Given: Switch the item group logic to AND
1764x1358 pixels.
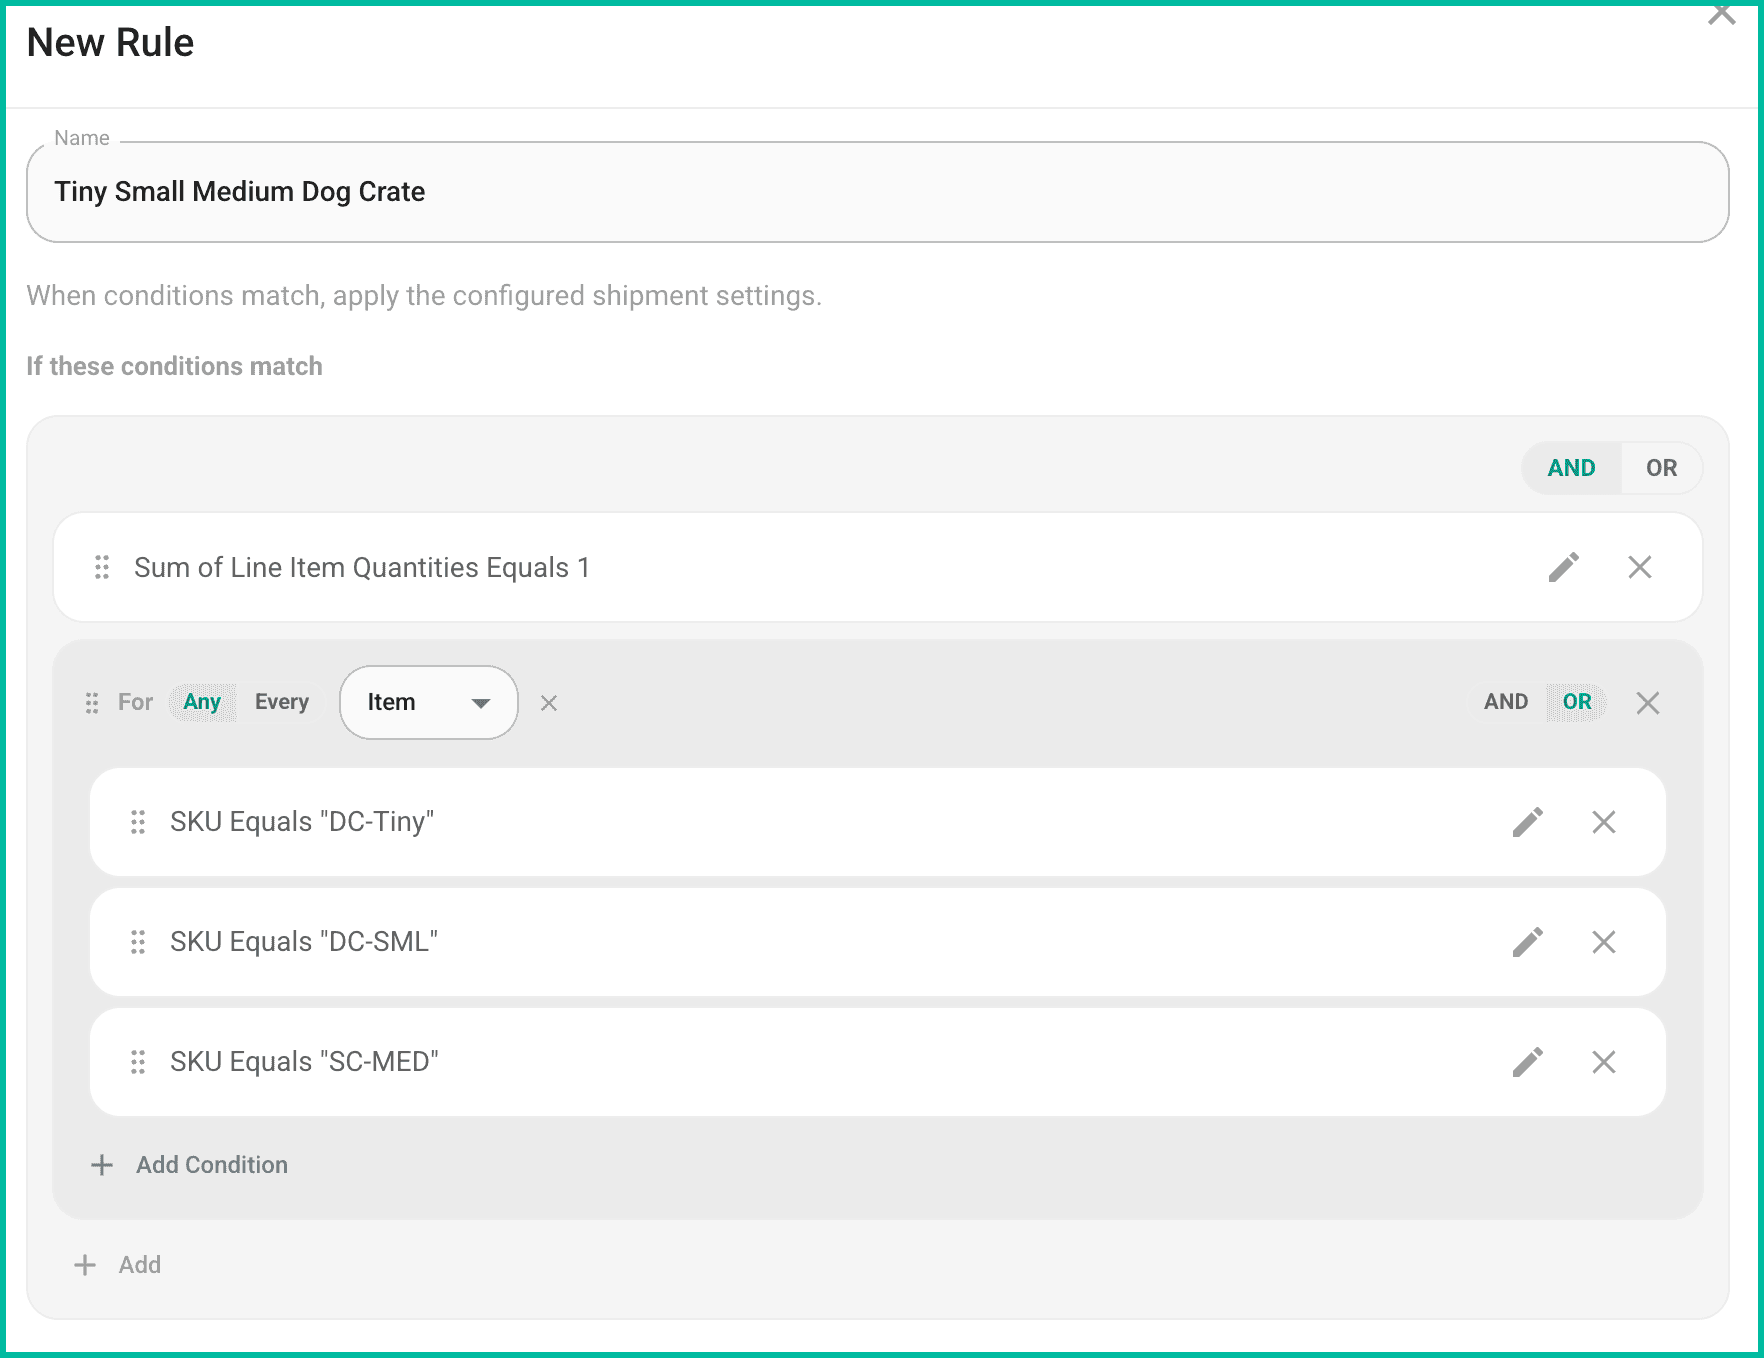Looking at the screenshot, I should click(1506, 702).
